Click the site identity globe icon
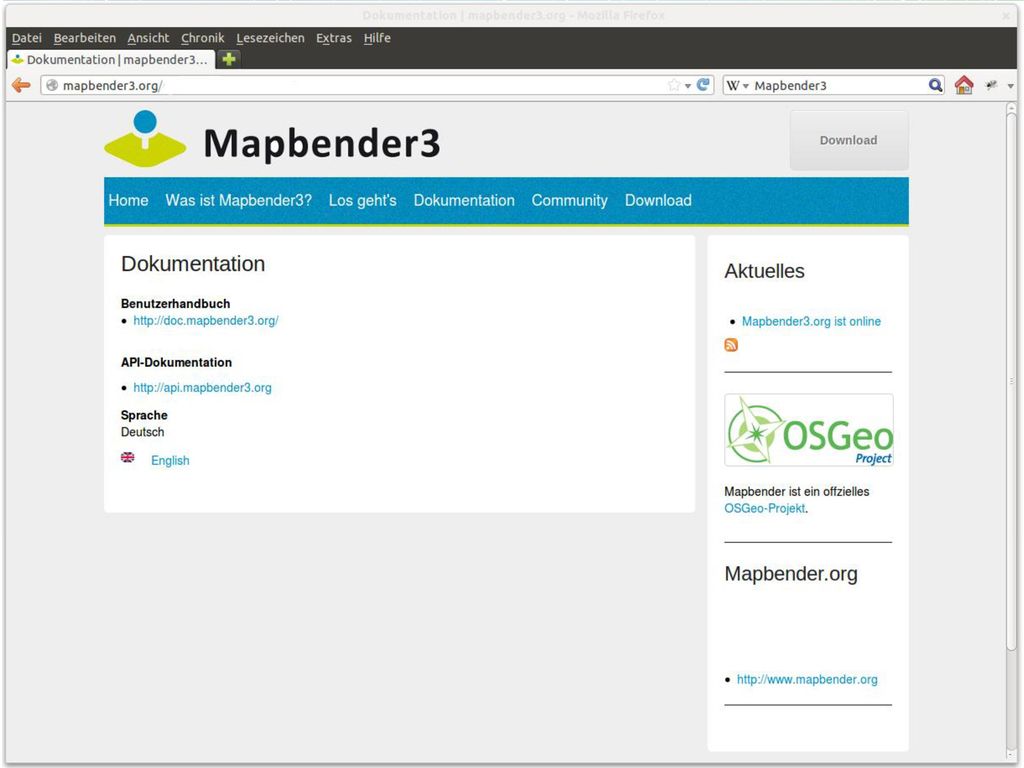Viewport: 1024px width, 768px height. click(x=52, y=86)
